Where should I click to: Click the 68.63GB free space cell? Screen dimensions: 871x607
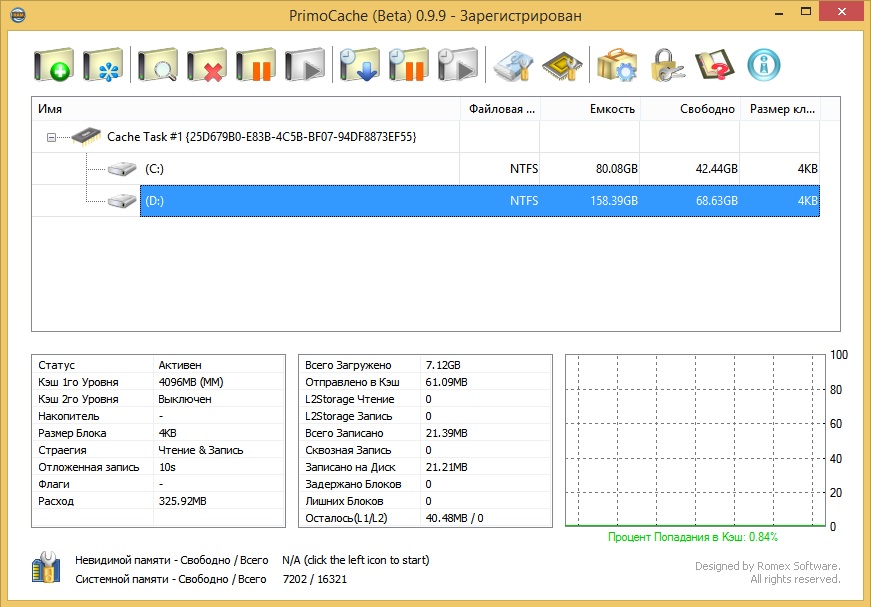(x=717, y=201)
